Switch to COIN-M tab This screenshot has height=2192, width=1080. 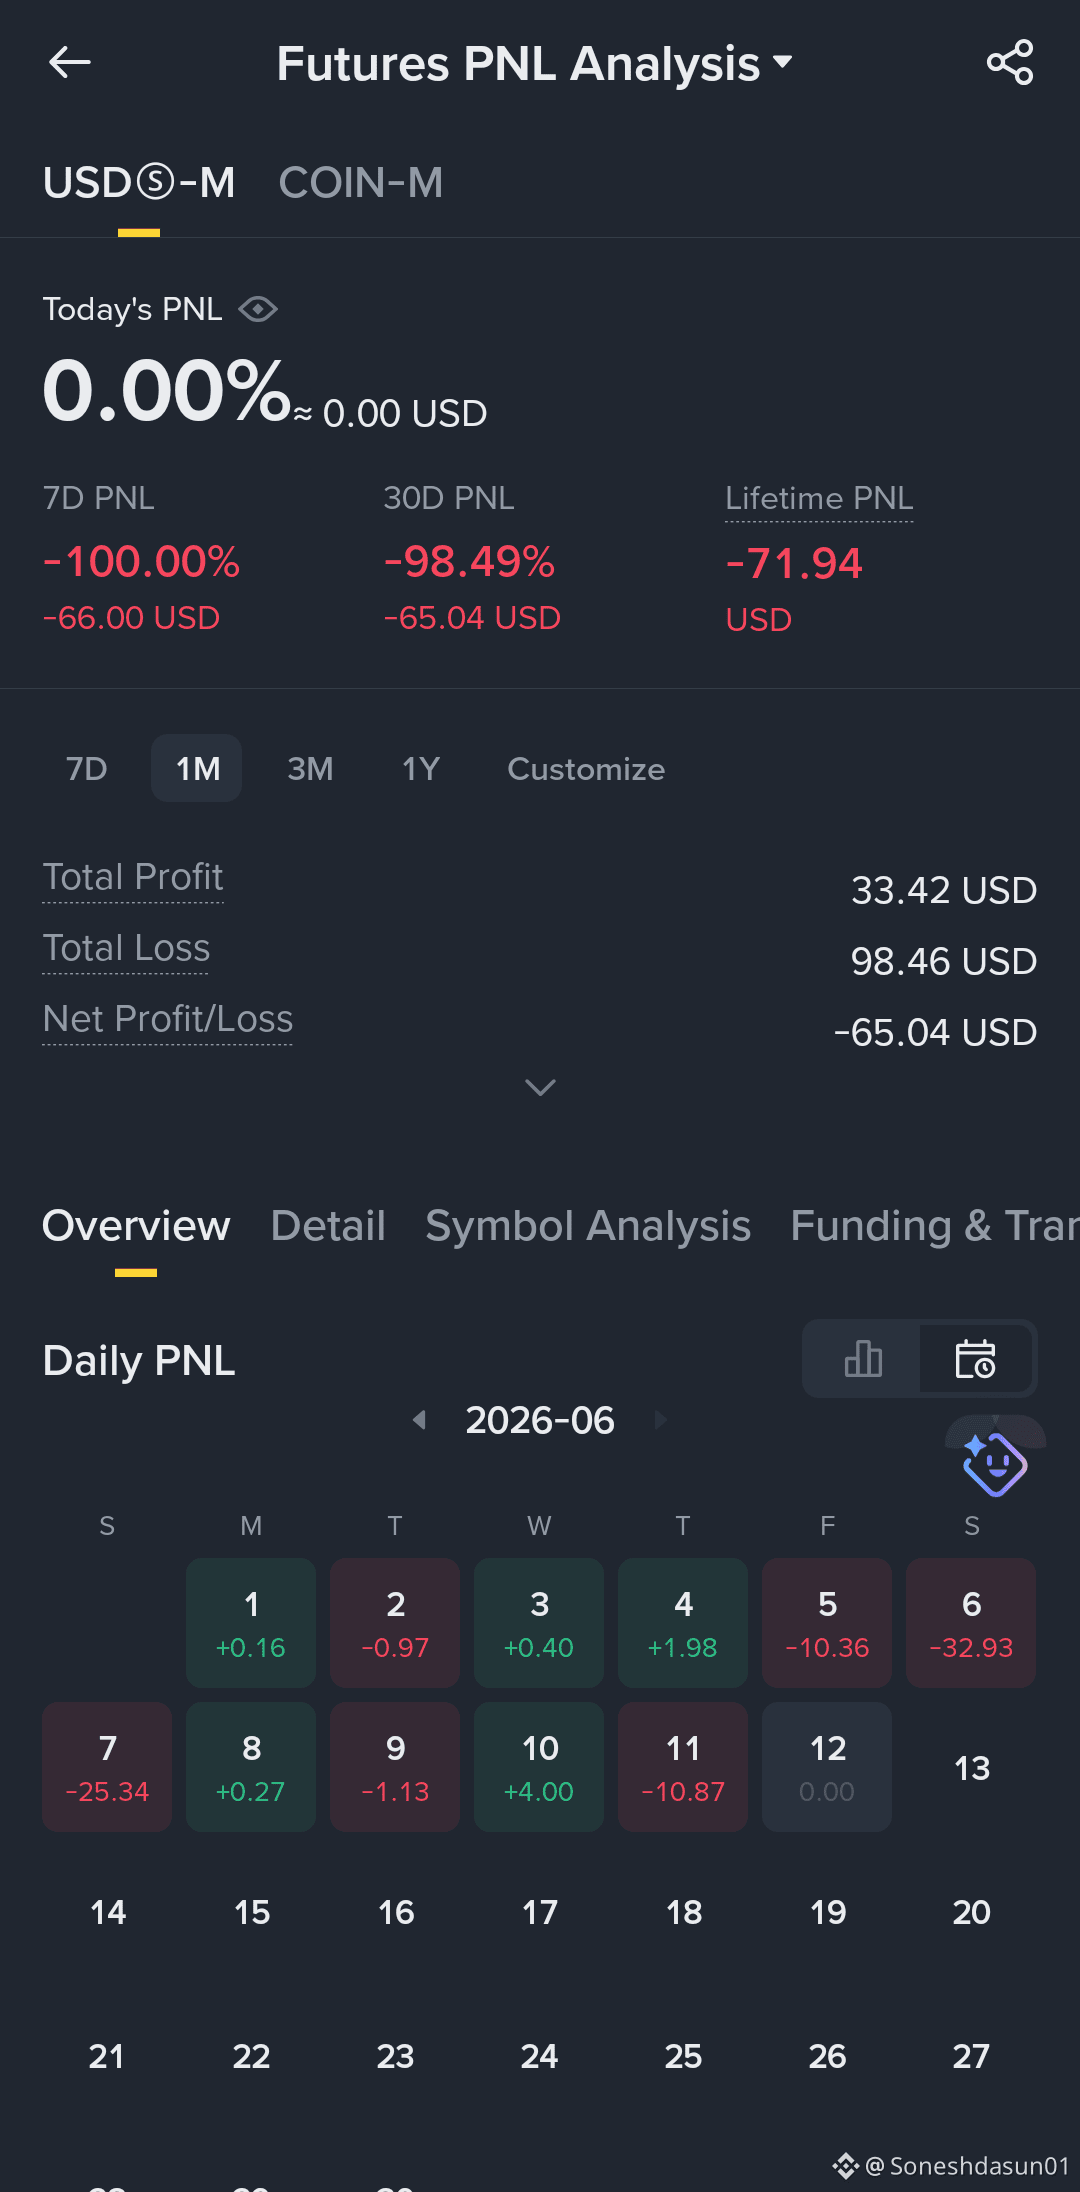[x=361, y=183]
